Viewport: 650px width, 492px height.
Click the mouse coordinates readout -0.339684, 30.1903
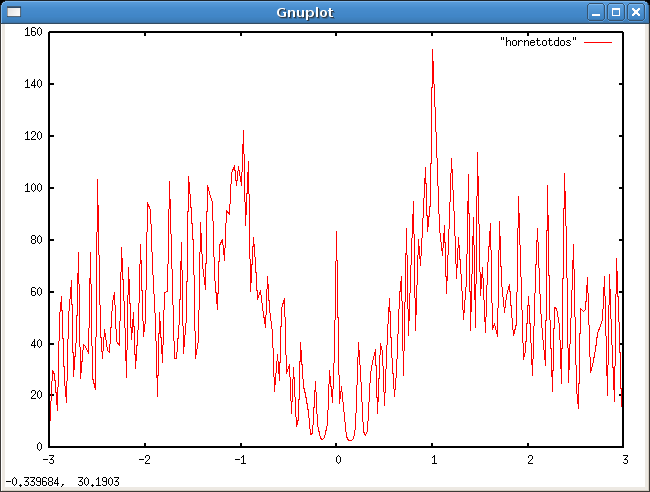pos(62,482)
